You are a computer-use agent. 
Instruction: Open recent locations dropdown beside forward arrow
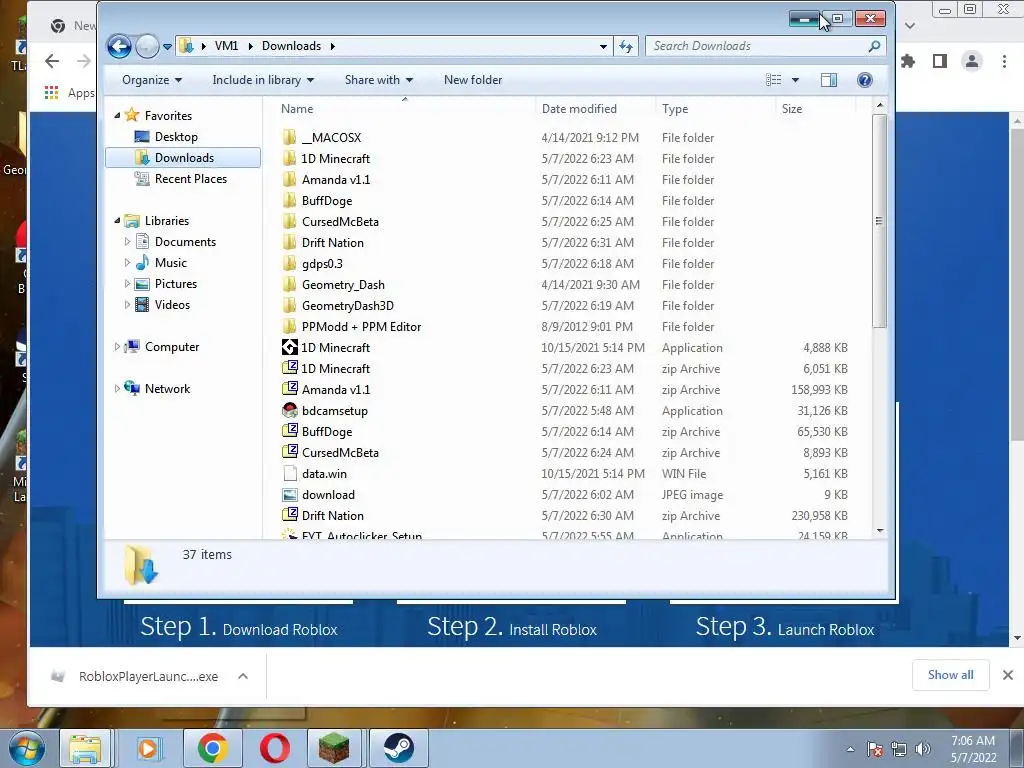(x=167, y=46)
